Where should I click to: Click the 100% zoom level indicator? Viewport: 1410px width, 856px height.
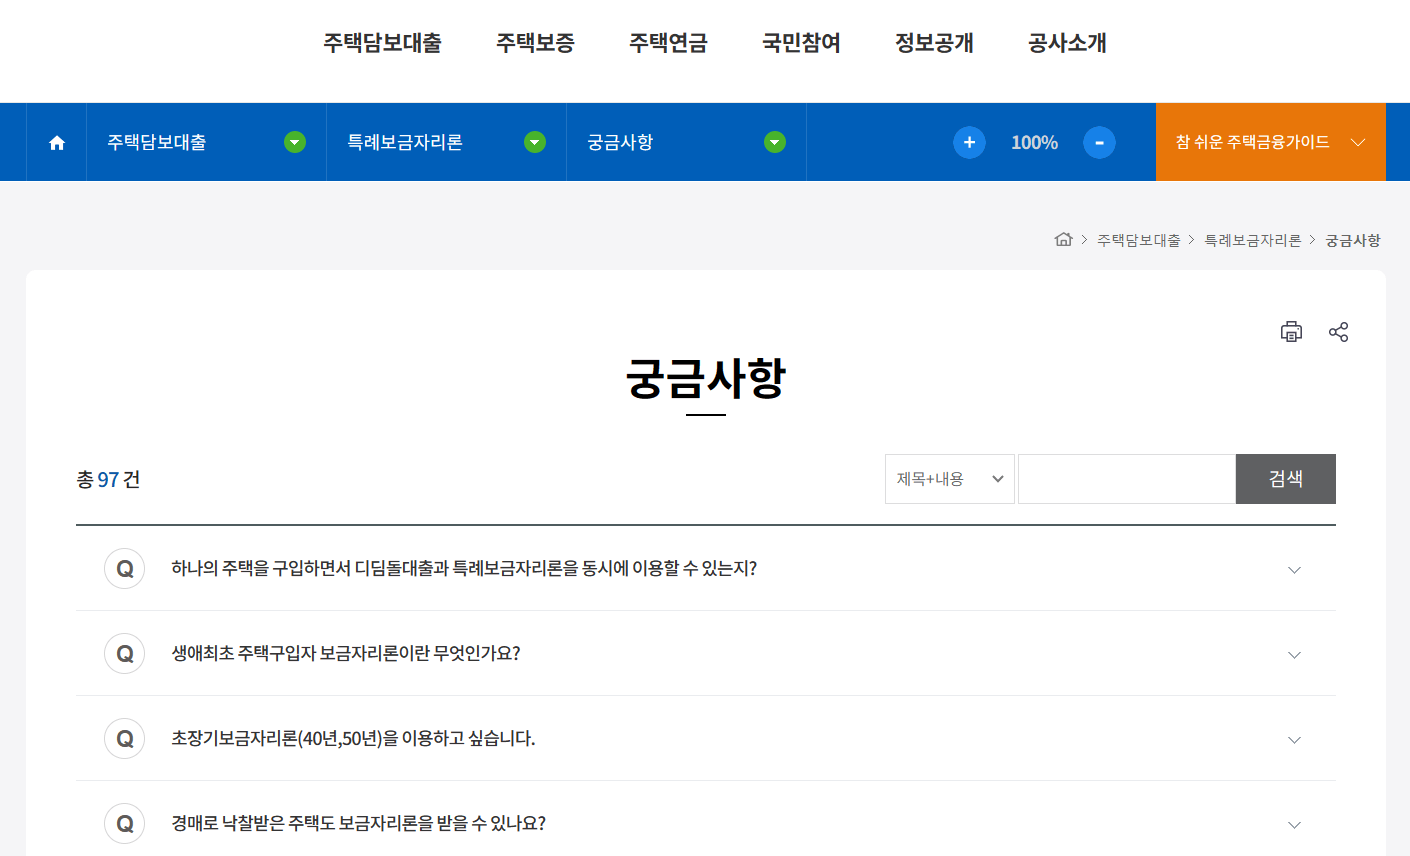1034,142
